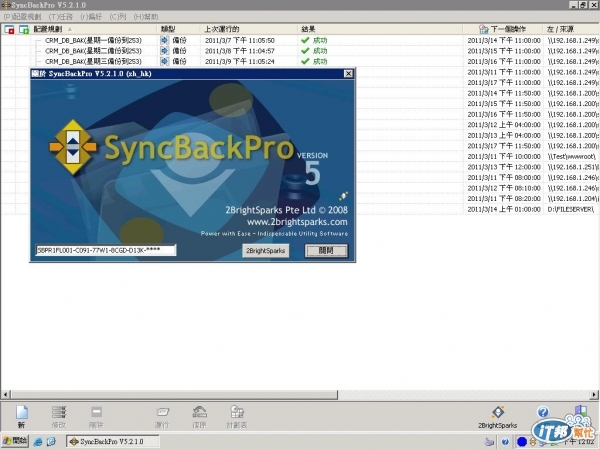Click success checkmark on 2011/3/7 run
The height and width of the screenshot is (450, 600).
(x=305, y=40)
